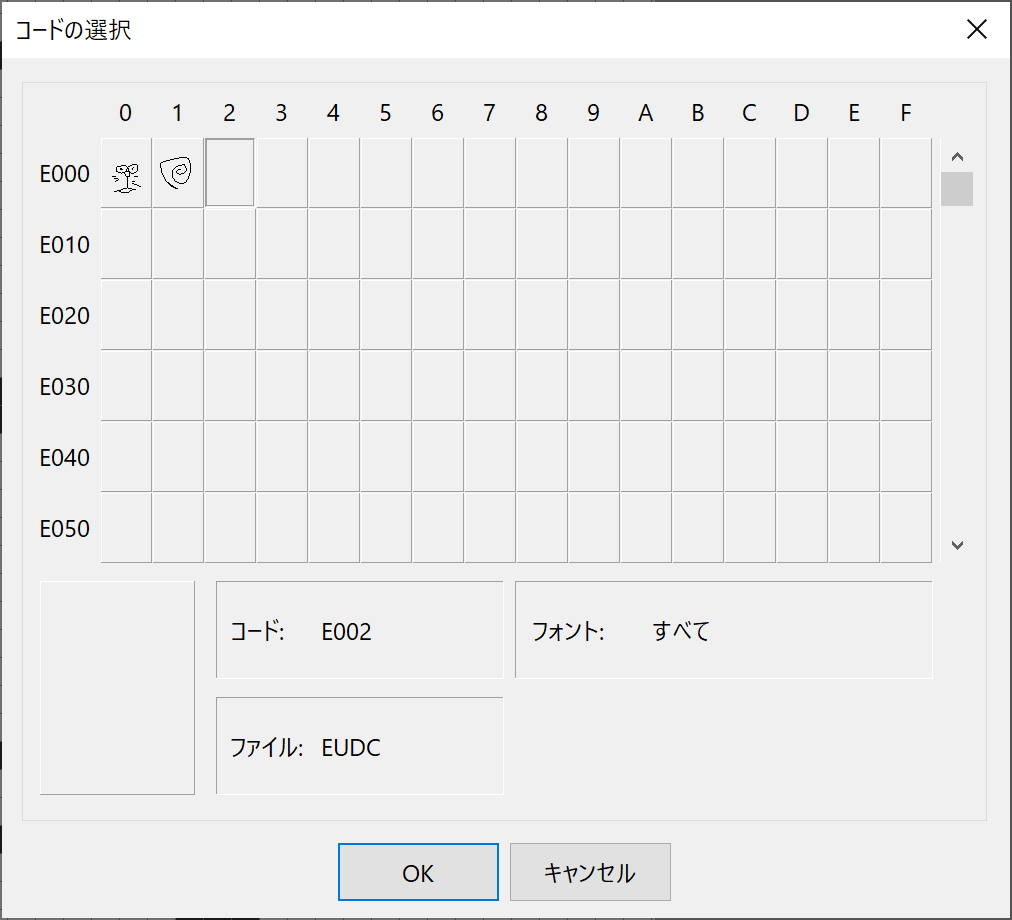Click the row label E040

(x=64, y=457)
